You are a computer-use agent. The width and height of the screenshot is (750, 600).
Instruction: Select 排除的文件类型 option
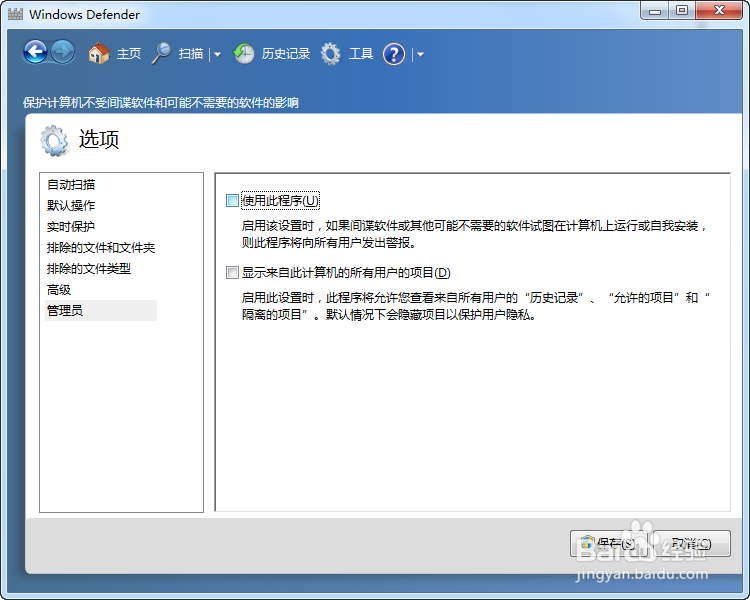pyautogui.click(x=88, y=269)
